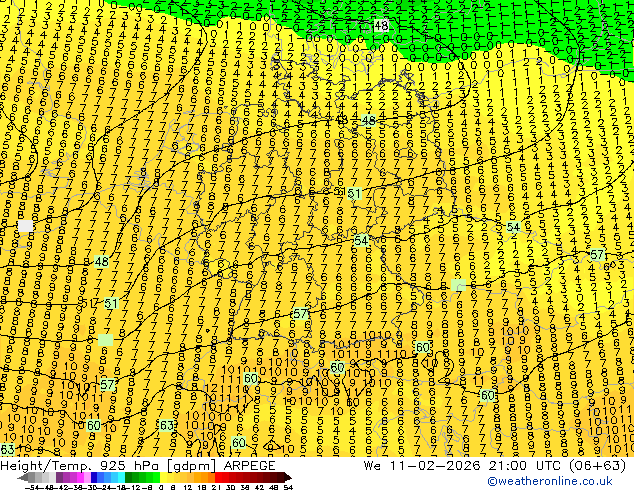Viewport: 634px width, 490px height.
Task: Click the dark blue legend color segment
Action: click(x=94, y=477)
